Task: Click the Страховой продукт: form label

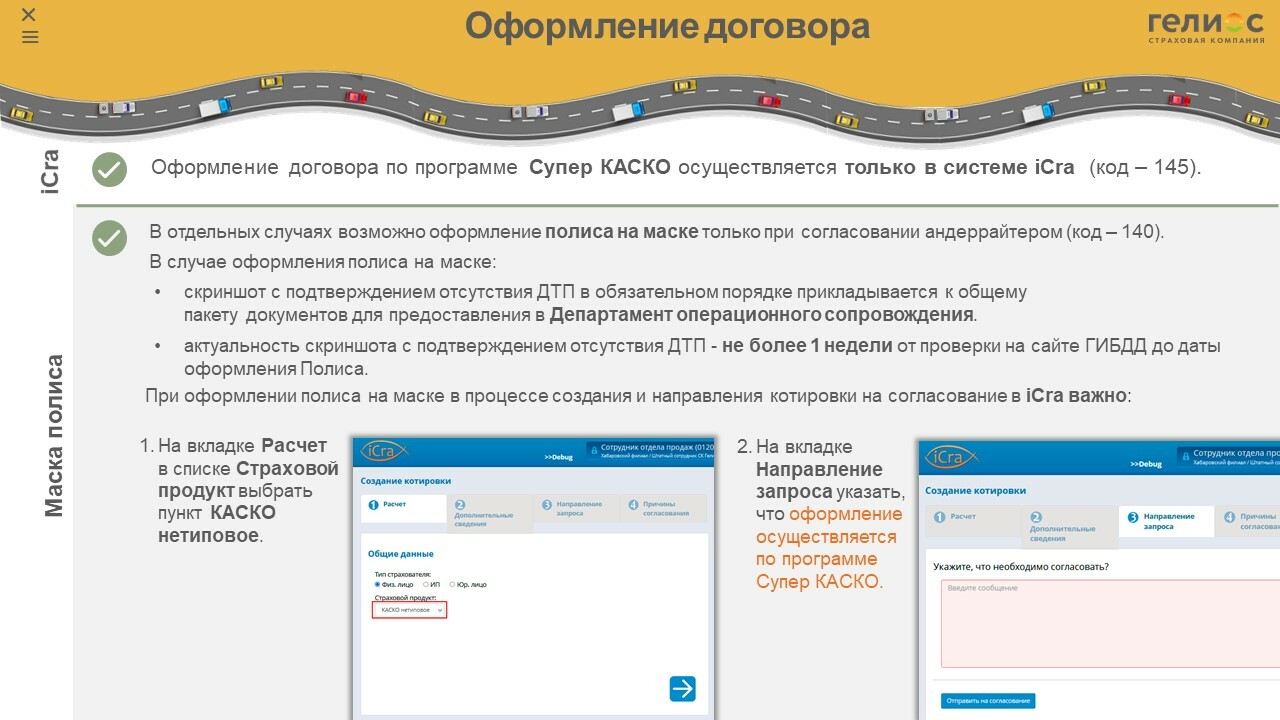Action: (405, 596)
